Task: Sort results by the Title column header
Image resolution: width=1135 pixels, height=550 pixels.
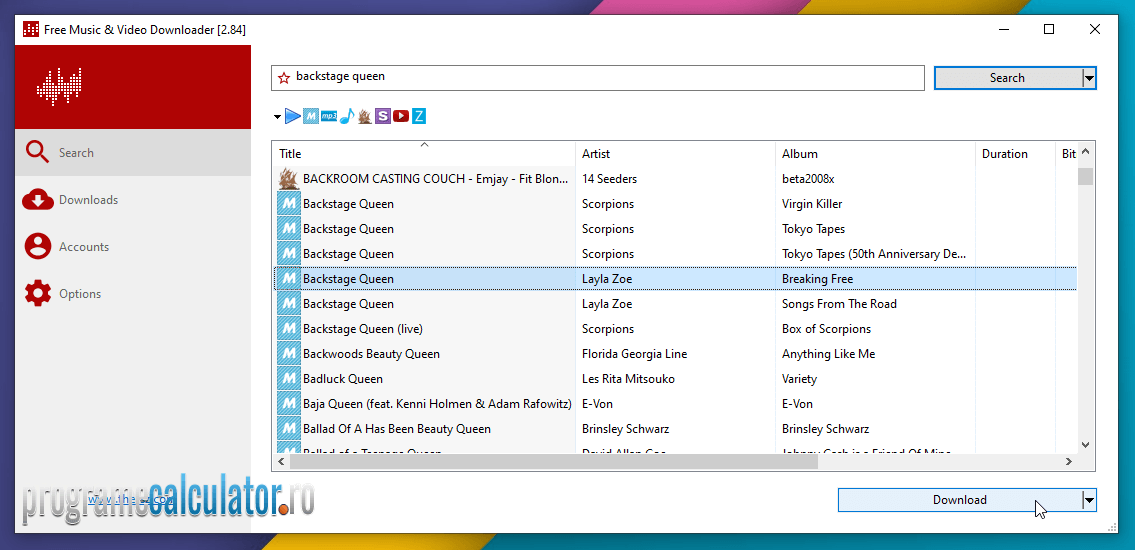Action: [425, 153]
